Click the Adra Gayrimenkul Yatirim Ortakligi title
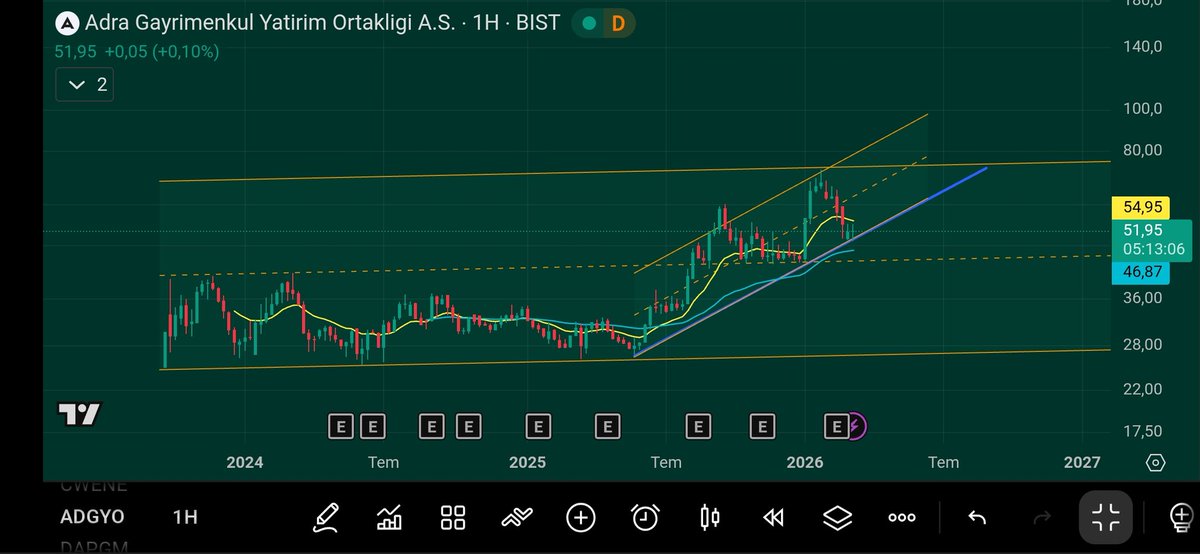 [x=271, y=23]
